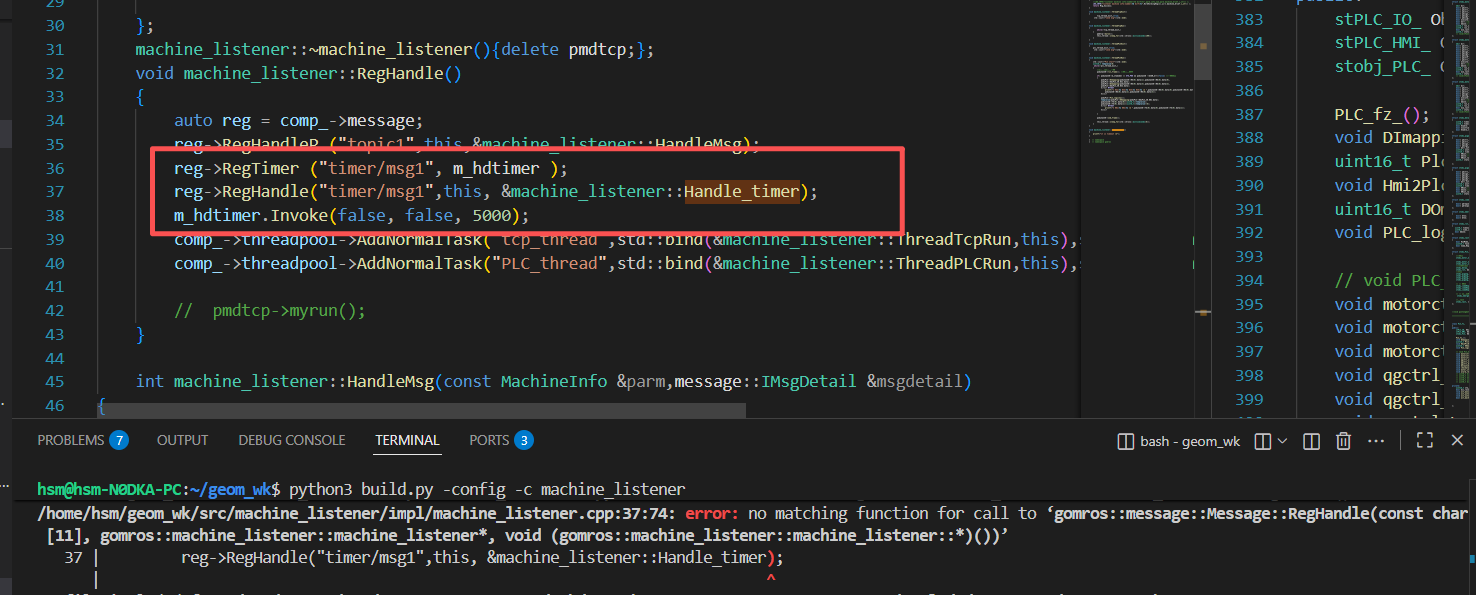Open the terminal's more actions ellipsis
This screenshot has height=595, width=1476.
(x=1378, y=441)
